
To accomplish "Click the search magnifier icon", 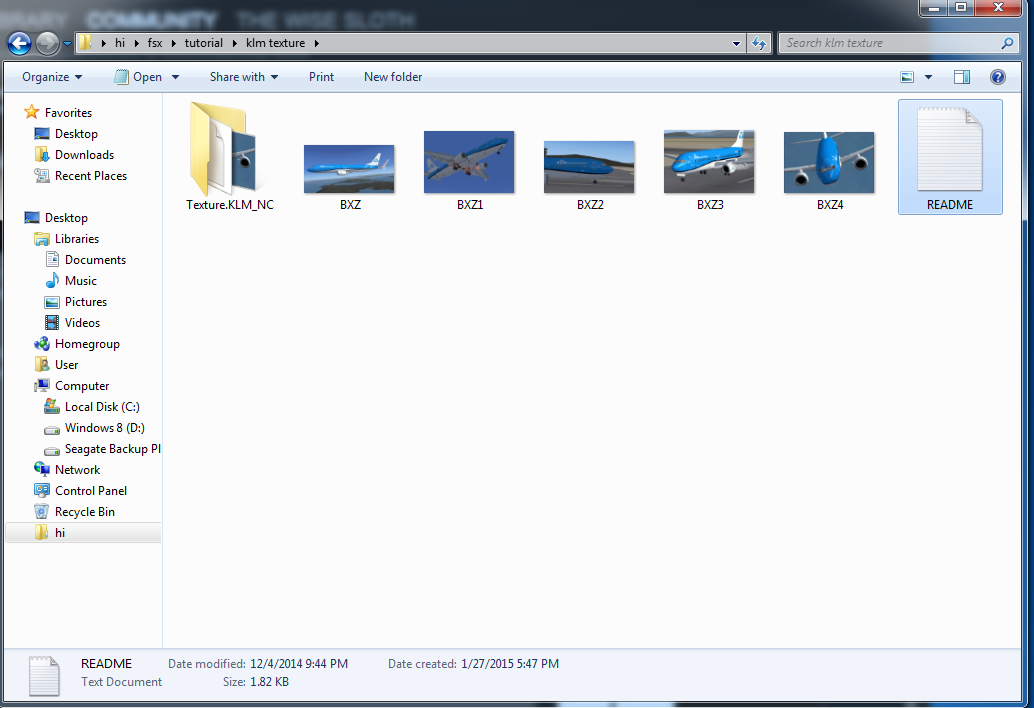I will (1007, 44).
